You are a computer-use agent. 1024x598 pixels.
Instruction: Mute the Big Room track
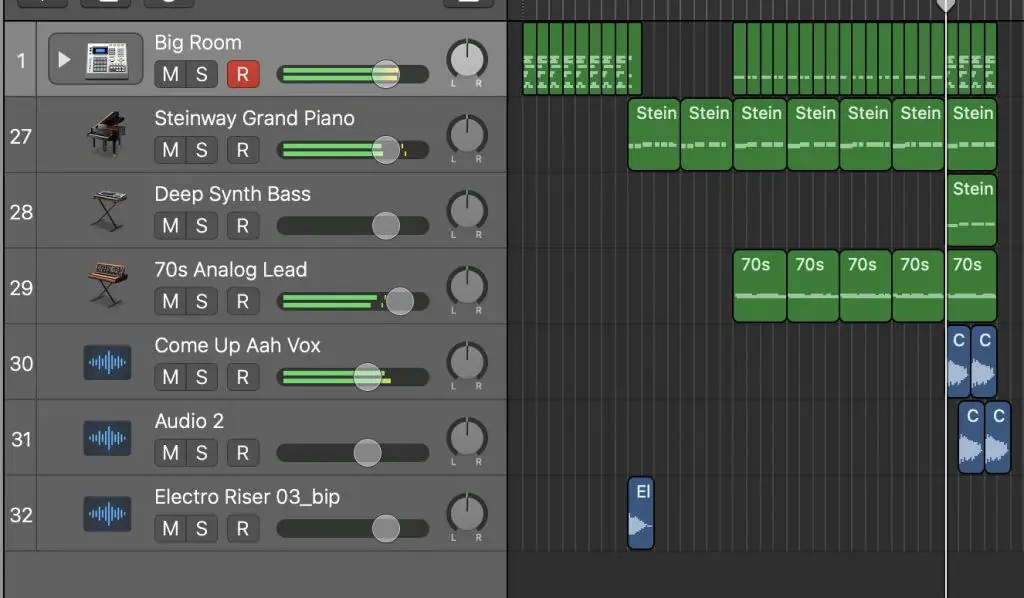click(170, 74)
